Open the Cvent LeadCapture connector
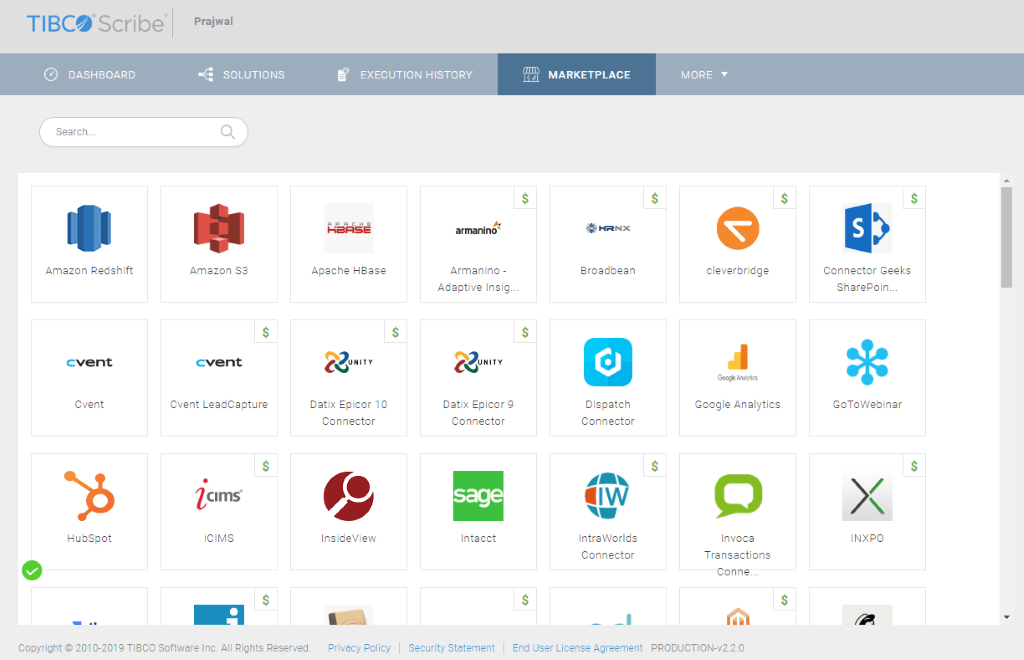Viewport: 1024px width, 660px height. coord(219,378)
